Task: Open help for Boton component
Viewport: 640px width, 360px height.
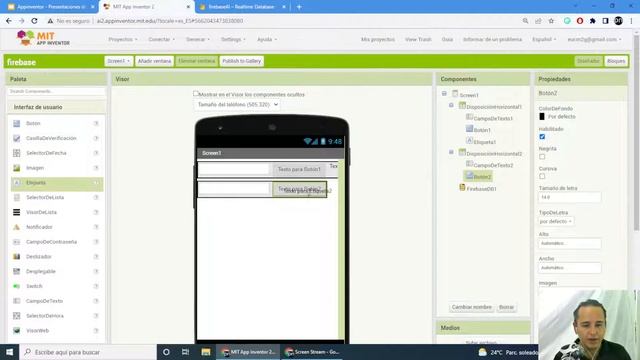Action: coord(96,123)
